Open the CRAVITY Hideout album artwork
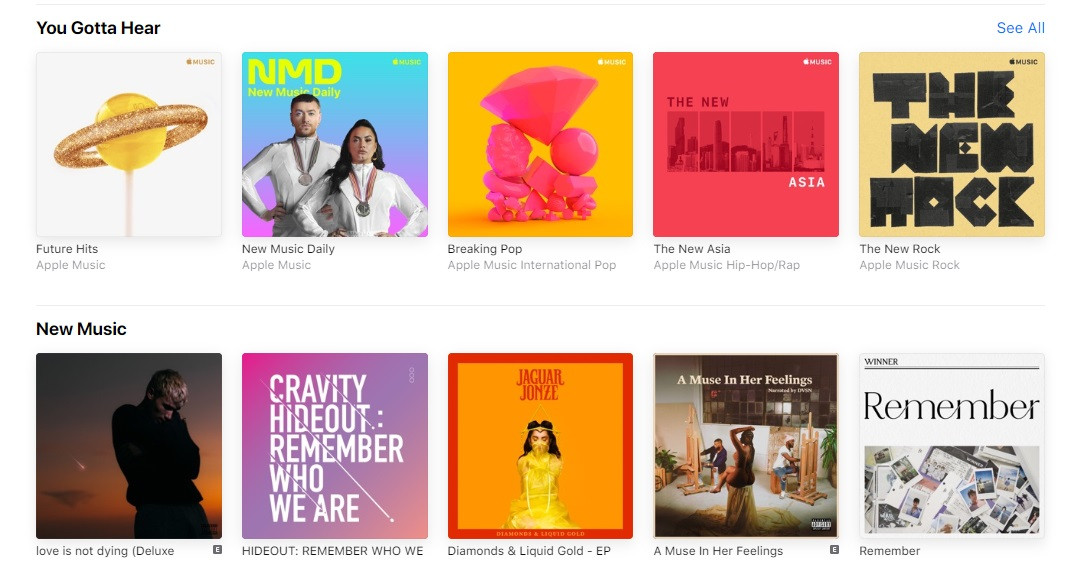The width and height of the screenshot is (1075, 562). point(335,445)
